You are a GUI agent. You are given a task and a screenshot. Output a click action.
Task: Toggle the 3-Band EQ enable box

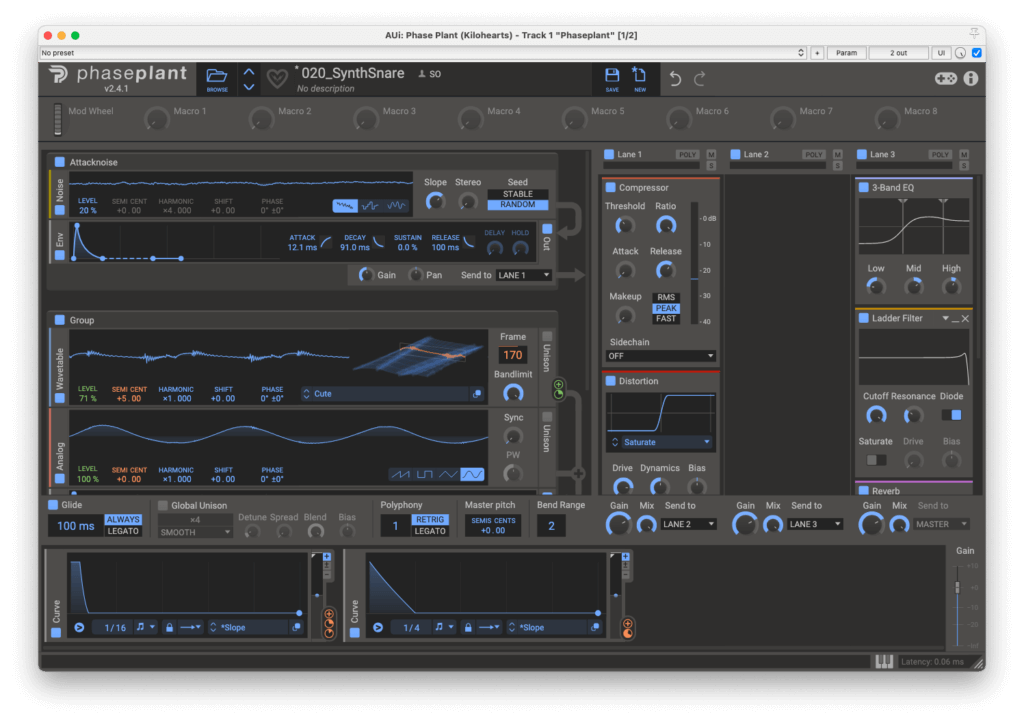[863, 187]
